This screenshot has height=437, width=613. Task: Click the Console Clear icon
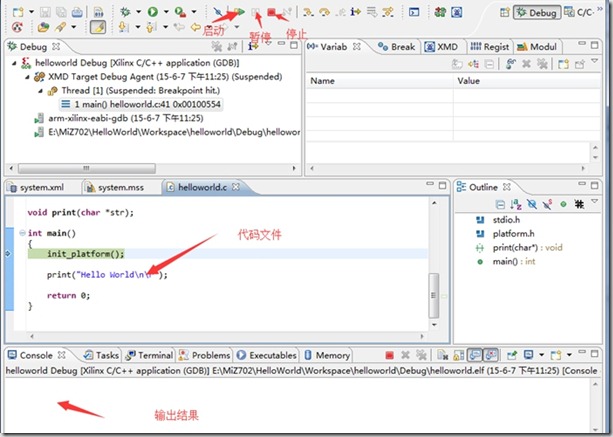(443, 355)
